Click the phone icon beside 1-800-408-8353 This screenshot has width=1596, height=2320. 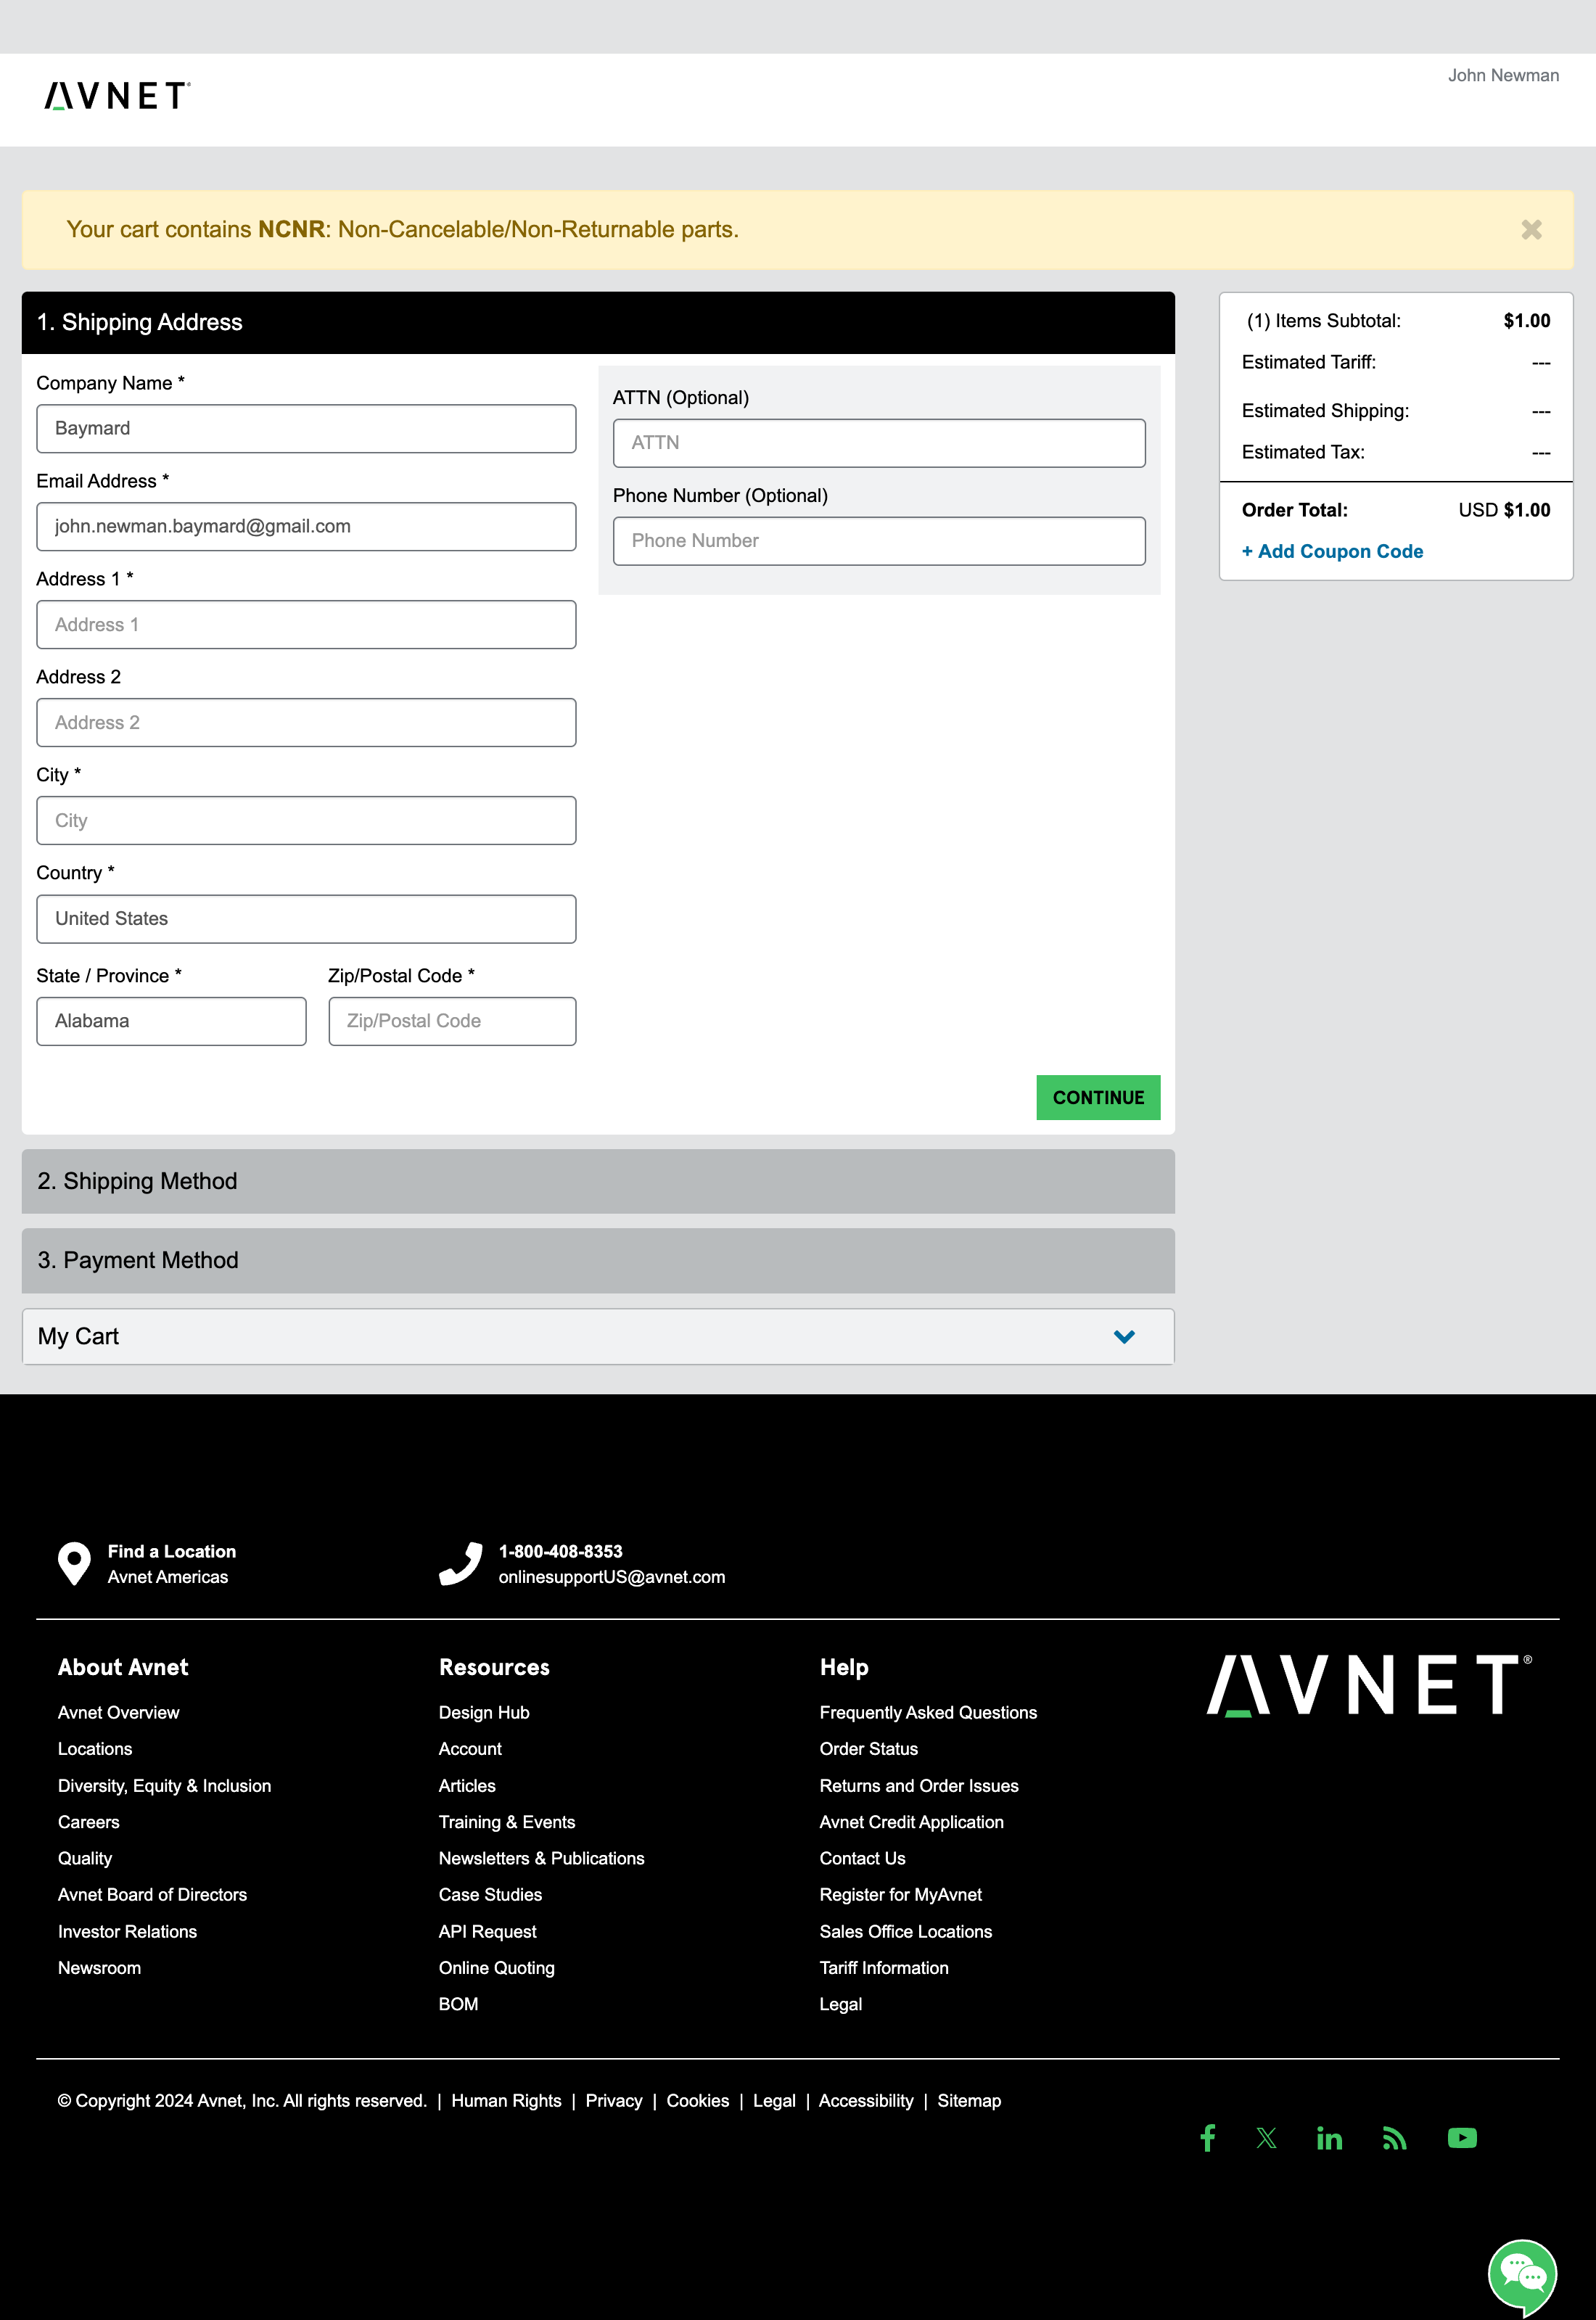click(x=460, y=1563)
